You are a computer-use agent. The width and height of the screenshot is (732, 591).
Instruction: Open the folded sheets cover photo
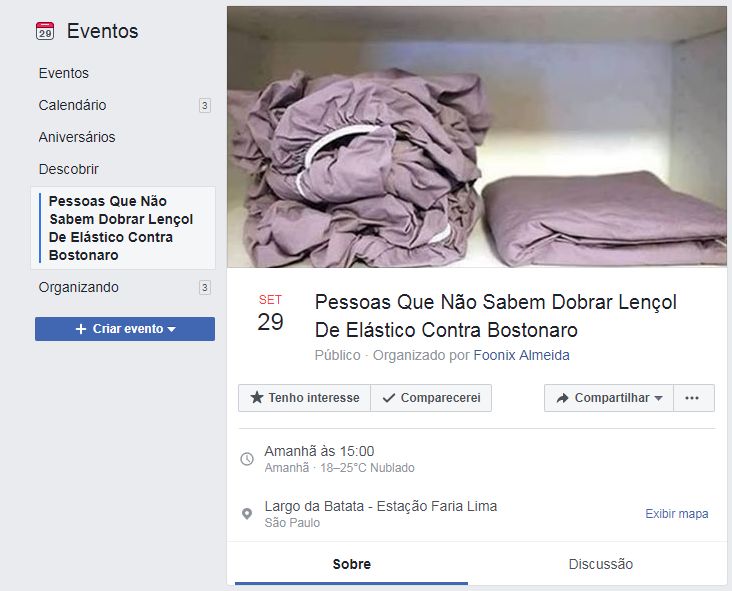477,137
